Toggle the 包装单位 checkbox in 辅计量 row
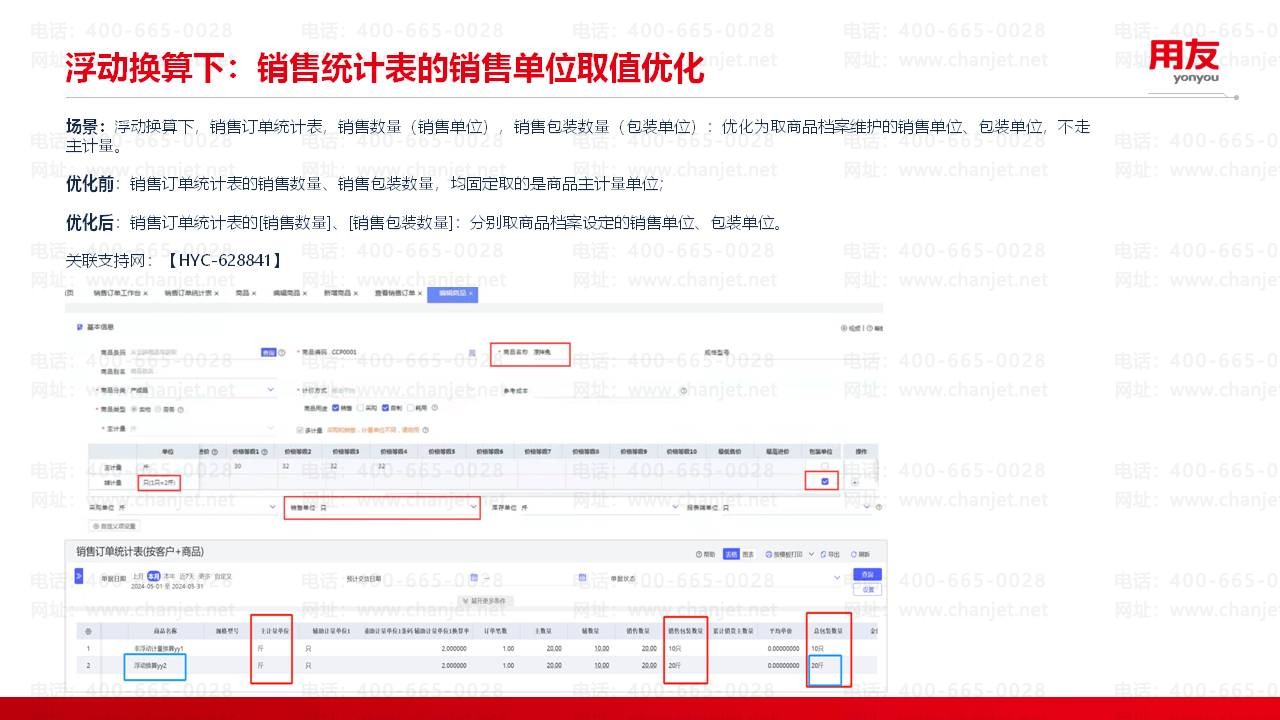Image resolution: width=1280 pixels, height=720 pixels. pyautogui.click(x=825, y=481)
